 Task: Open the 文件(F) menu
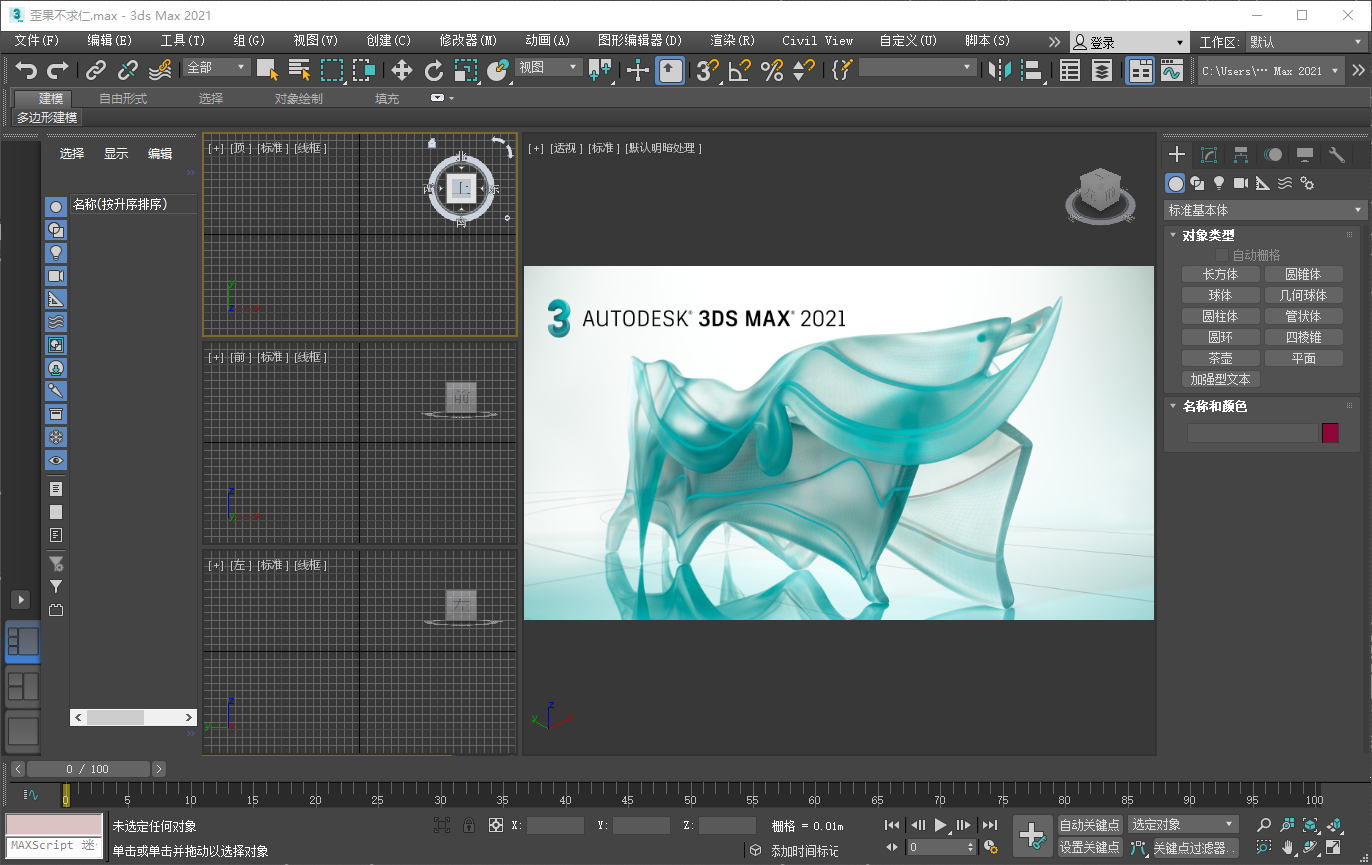click(36, 41)
